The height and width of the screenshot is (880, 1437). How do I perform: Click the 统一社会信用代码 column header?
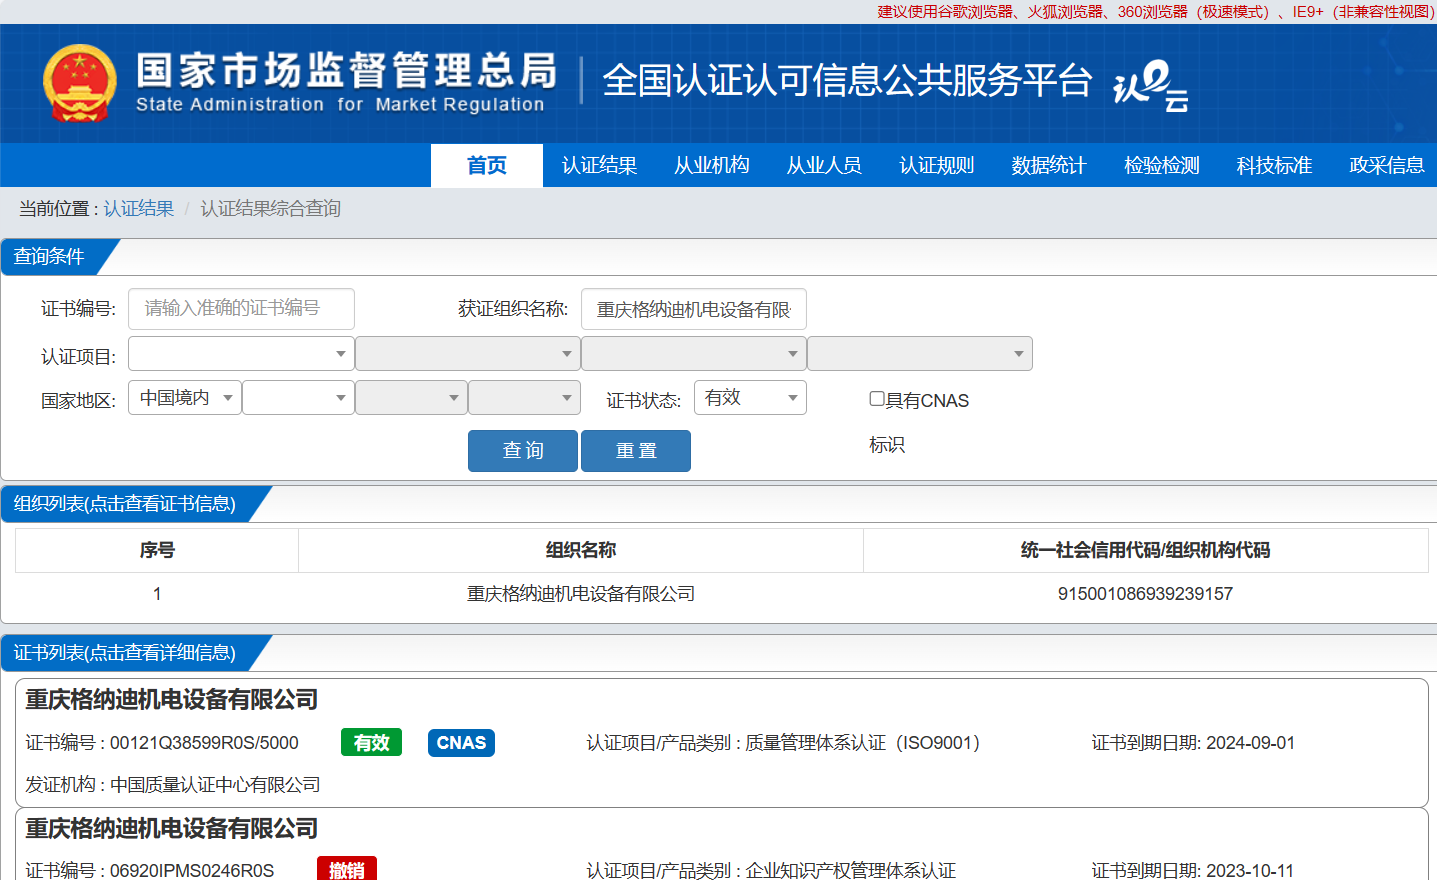(x=1146, y=550)
